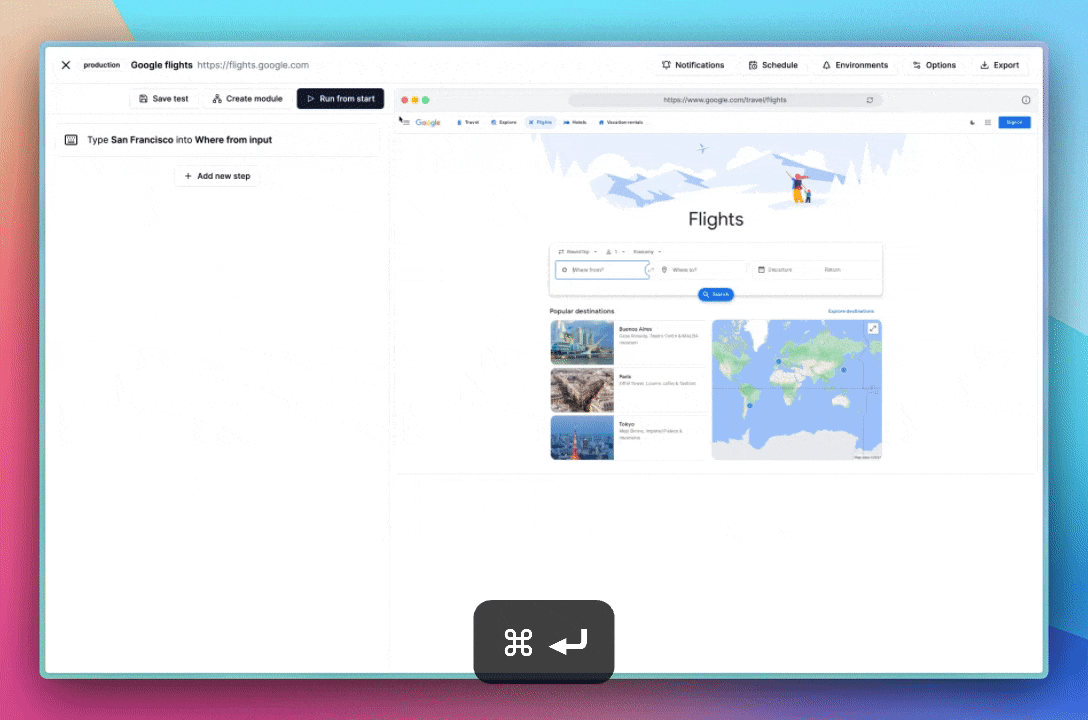
Task: Open the Economy class dropdown
Action: click(x=647, y=251)
